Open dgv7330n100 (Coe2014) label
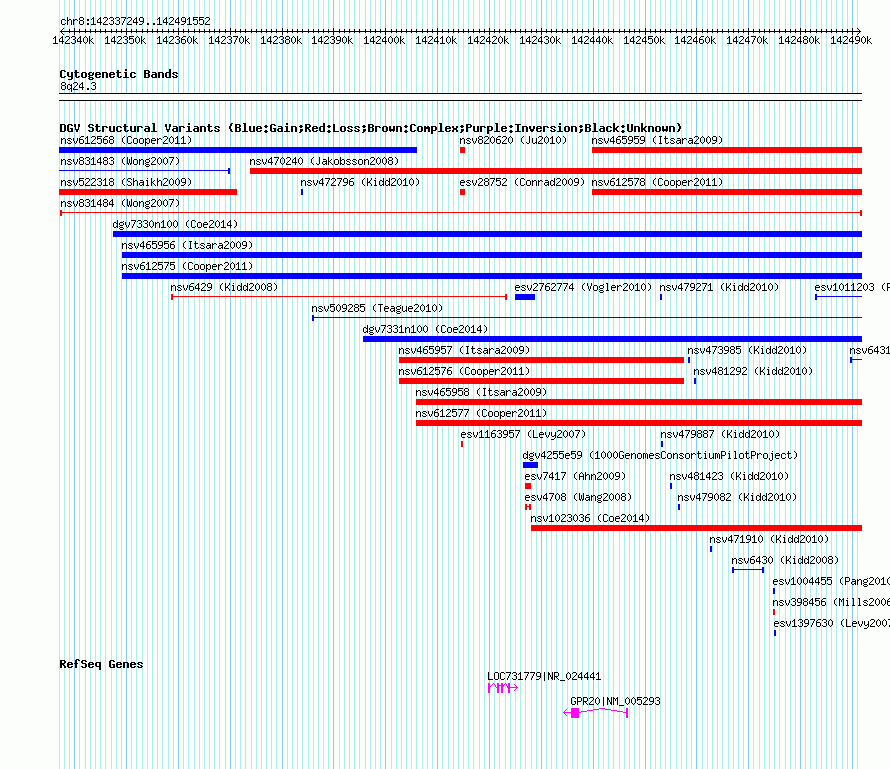Screen dimensions: 890x769 (x=175, y=224)
